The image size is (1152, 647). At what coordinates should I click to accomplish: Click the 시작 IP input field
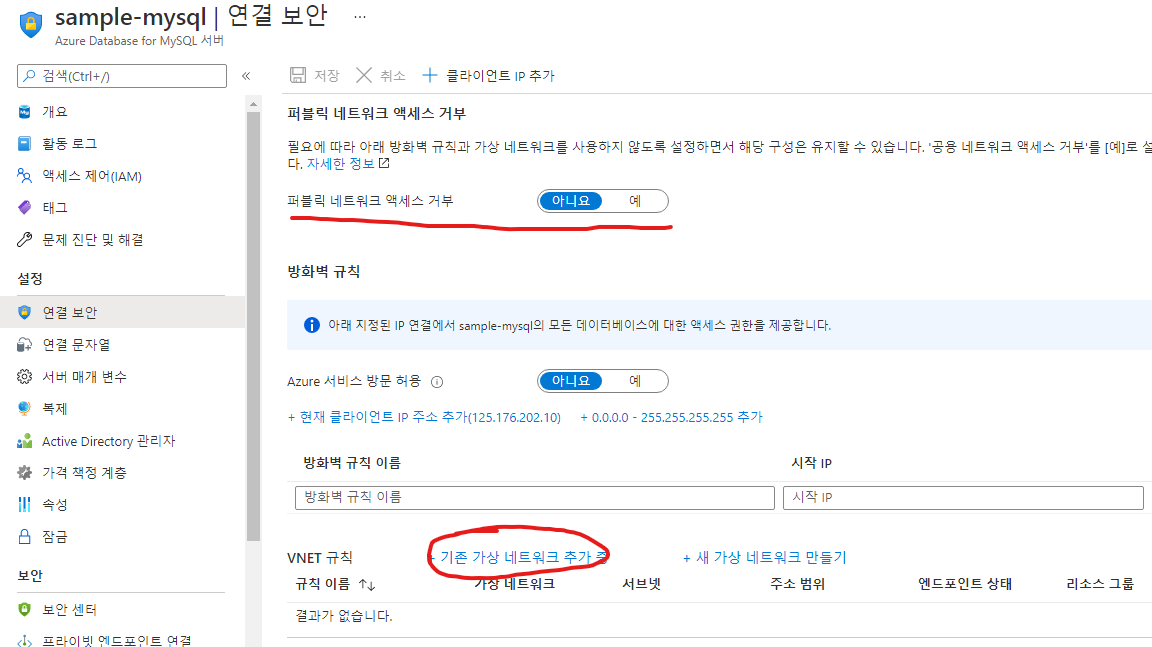coord(963,497)
